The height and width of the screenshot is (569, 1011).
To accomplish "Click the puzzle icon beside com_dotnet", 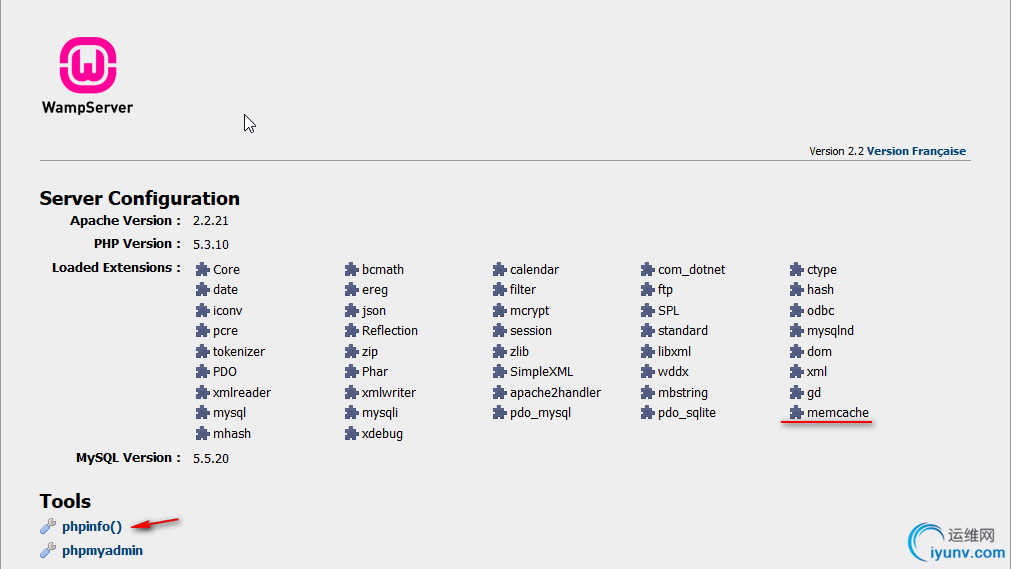I will [648, 270].
